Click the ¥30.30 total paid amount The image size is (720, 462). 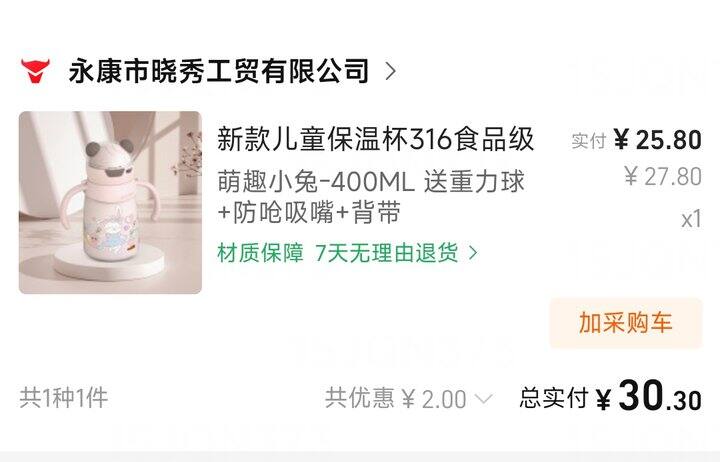(x=649, y=396)
